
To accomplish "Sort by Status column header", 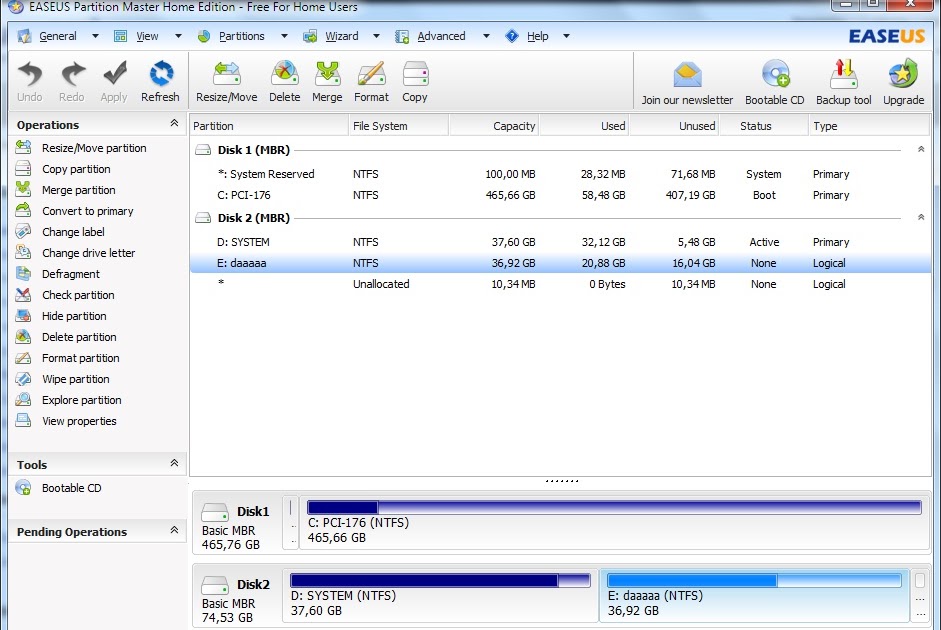I will point(764,126).
